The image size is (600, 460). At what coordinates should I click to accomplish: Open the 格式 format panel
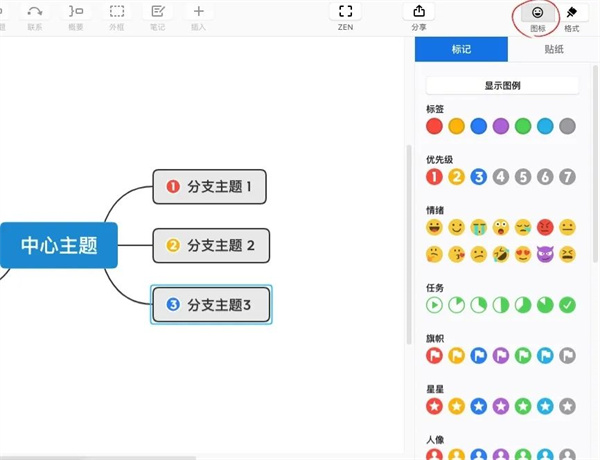click(572, 15)
